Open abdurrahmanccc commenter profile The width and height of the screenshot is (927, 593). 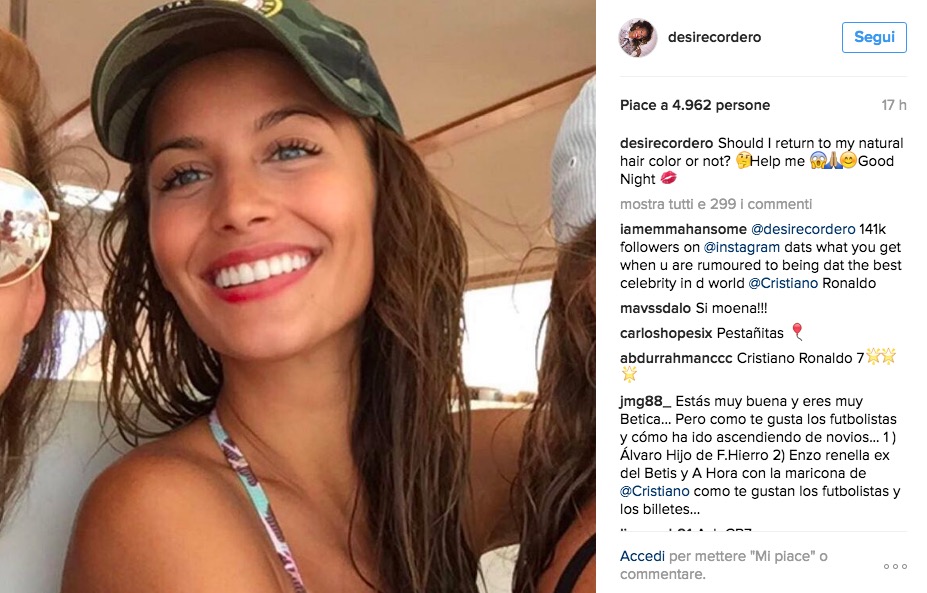coord(676,358)
